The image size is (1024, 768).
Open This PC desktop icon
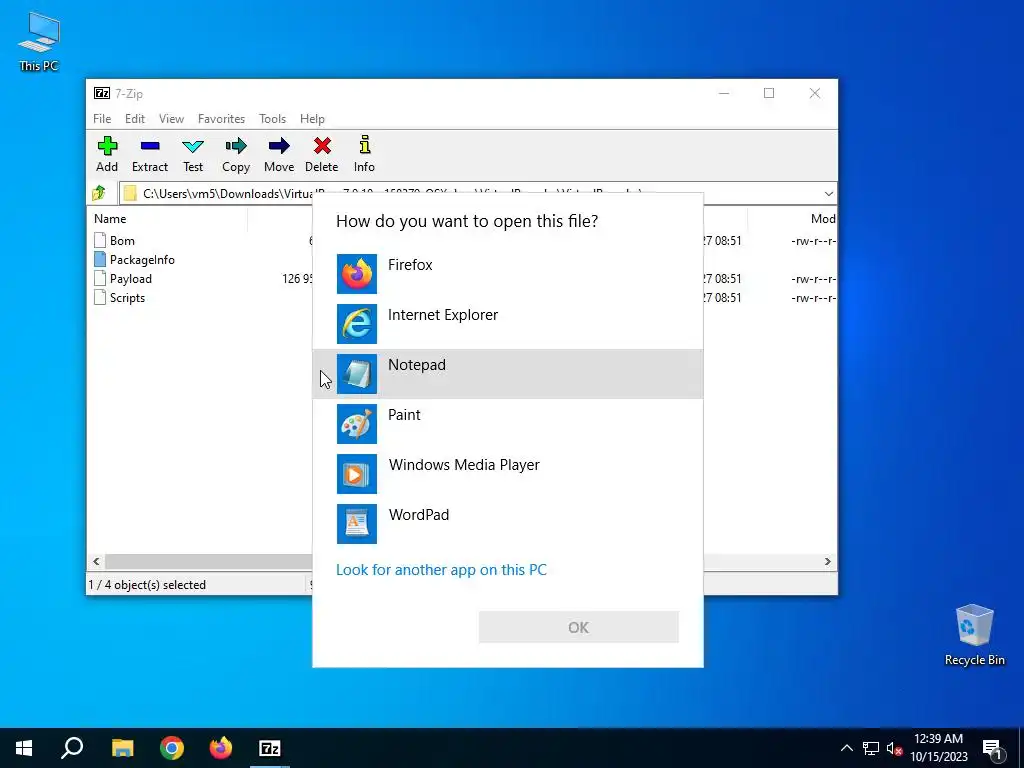[x=39, y=41]
